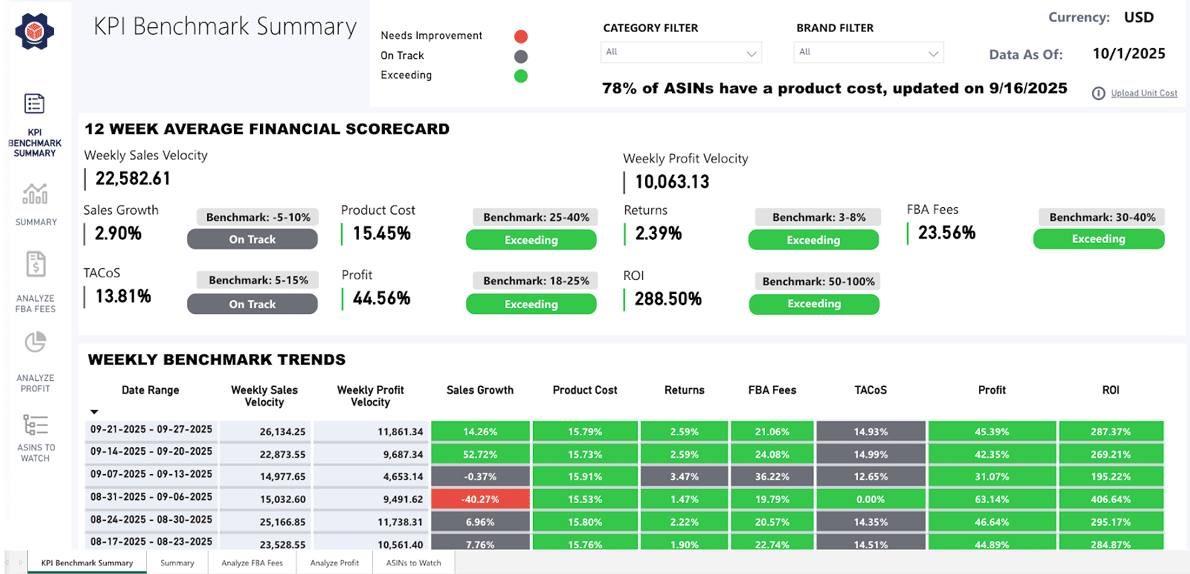Click the red Needs Improvement legend dot
The height and width of the screenshot is (574, 1190).
click(520, 36)
